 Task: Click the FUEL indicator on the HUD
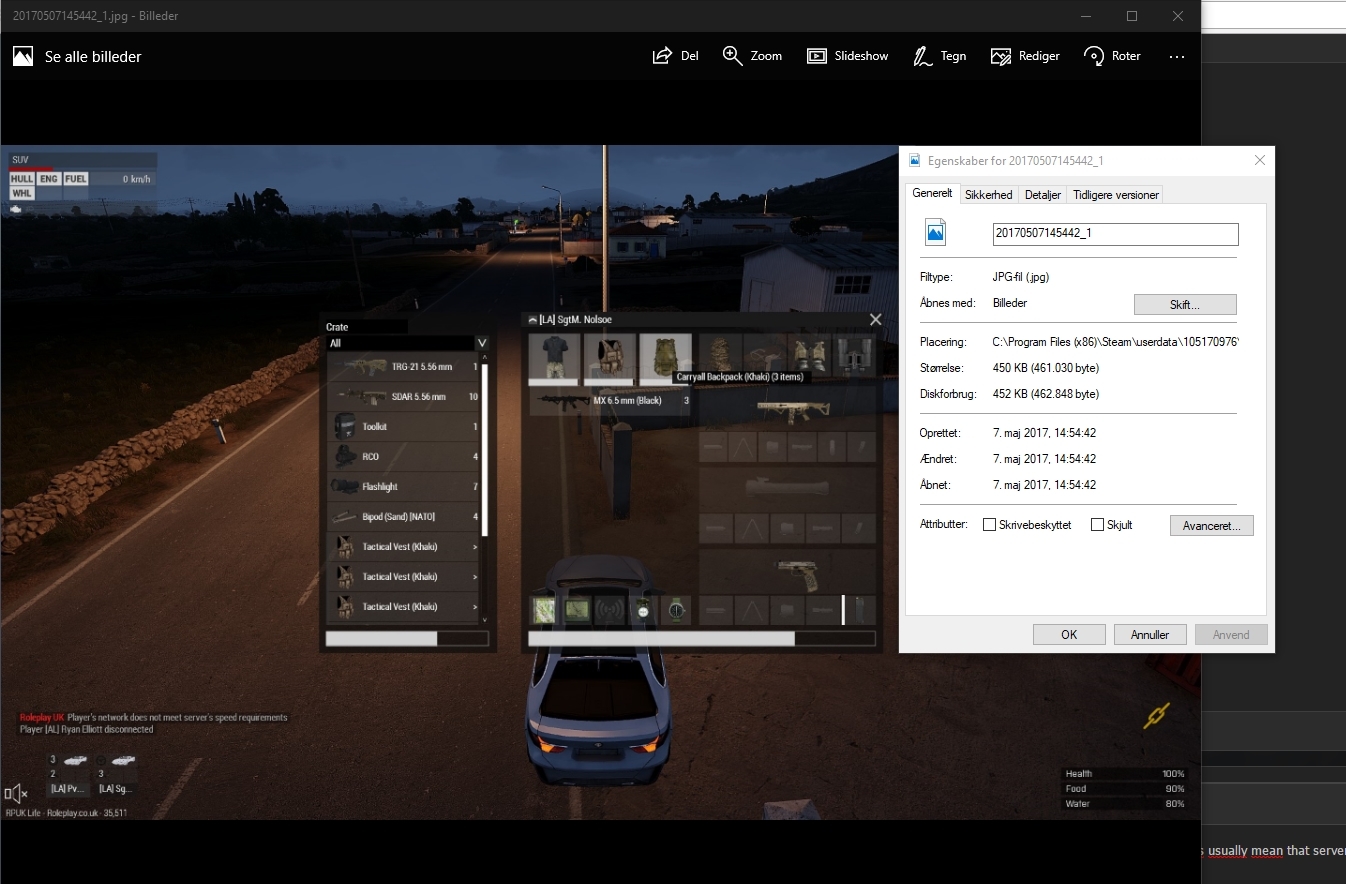76,179
